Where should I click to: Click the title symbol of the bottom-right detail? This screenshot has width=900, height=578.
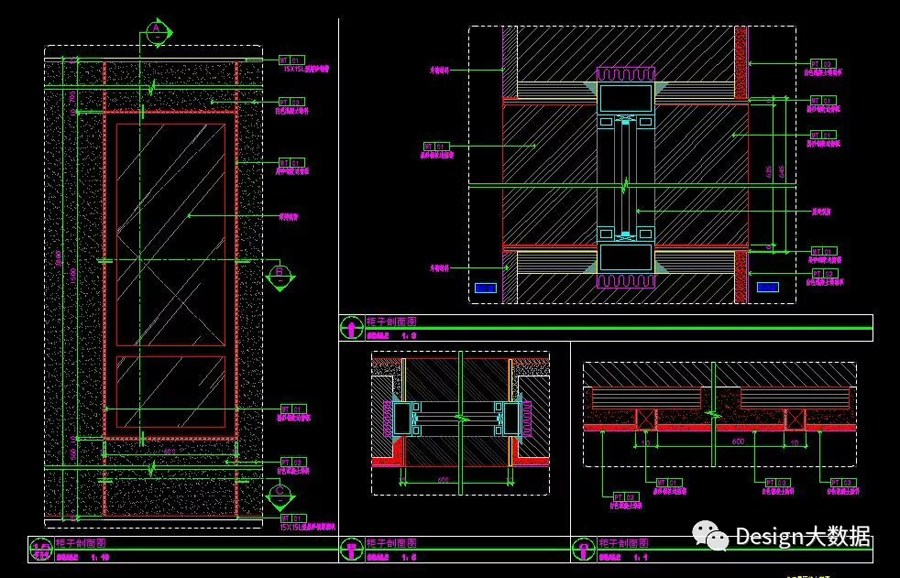coord(582,548)
